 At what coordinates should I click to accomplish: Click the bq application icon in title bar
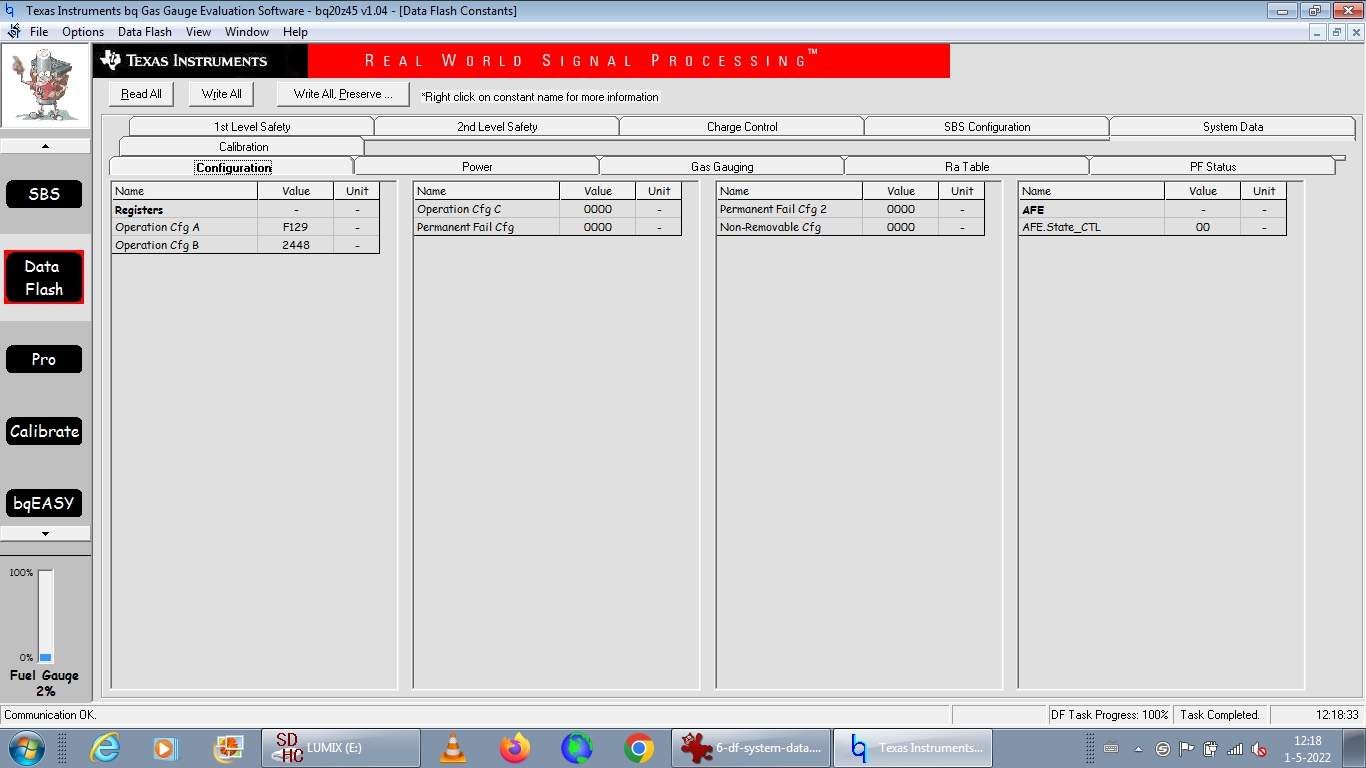click(x=11, y=11)
